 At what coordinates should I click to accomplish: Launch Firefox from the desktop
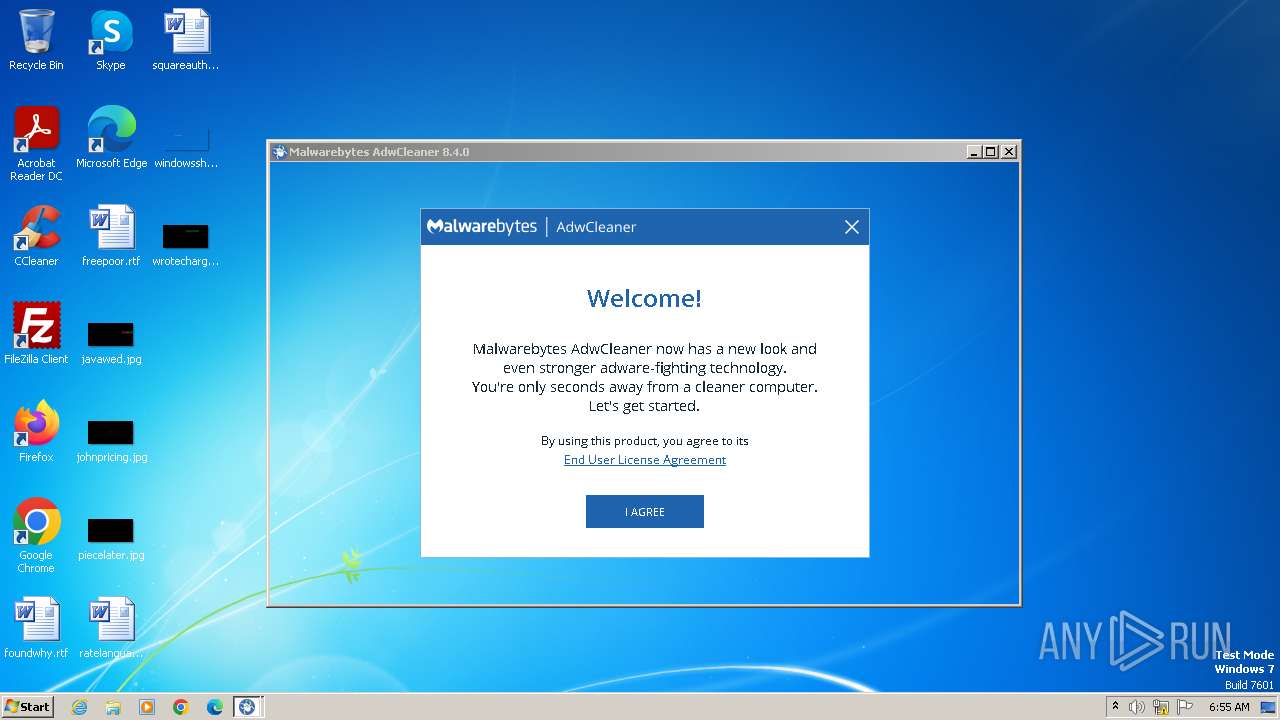[36, 432]
